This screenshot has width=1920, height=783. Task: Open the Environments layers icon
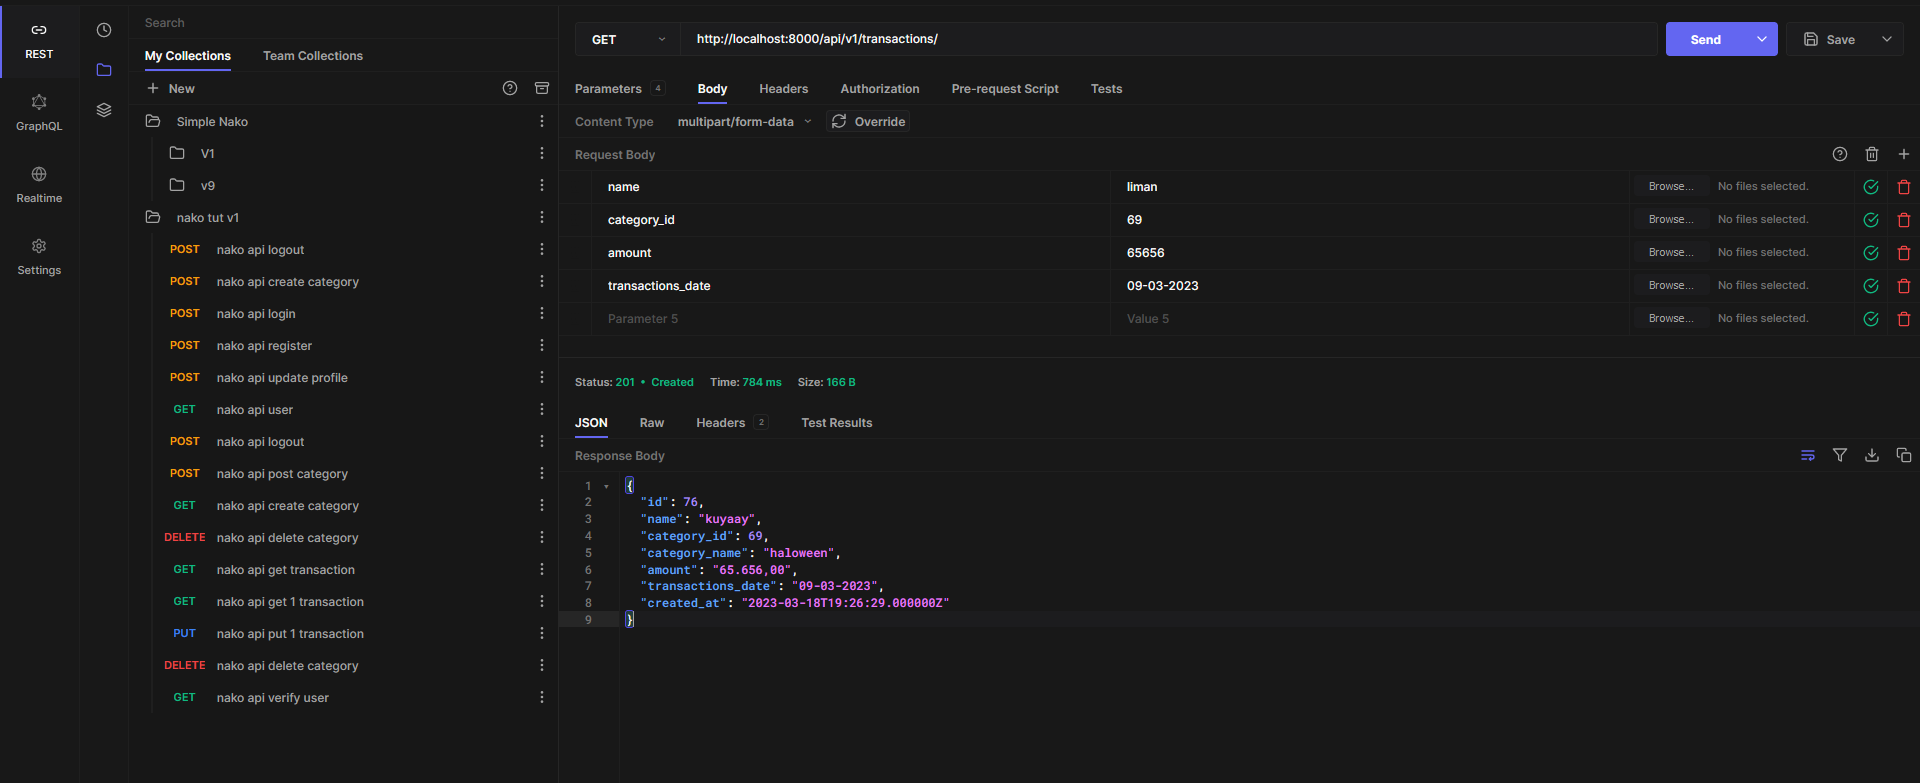(104, 110)
